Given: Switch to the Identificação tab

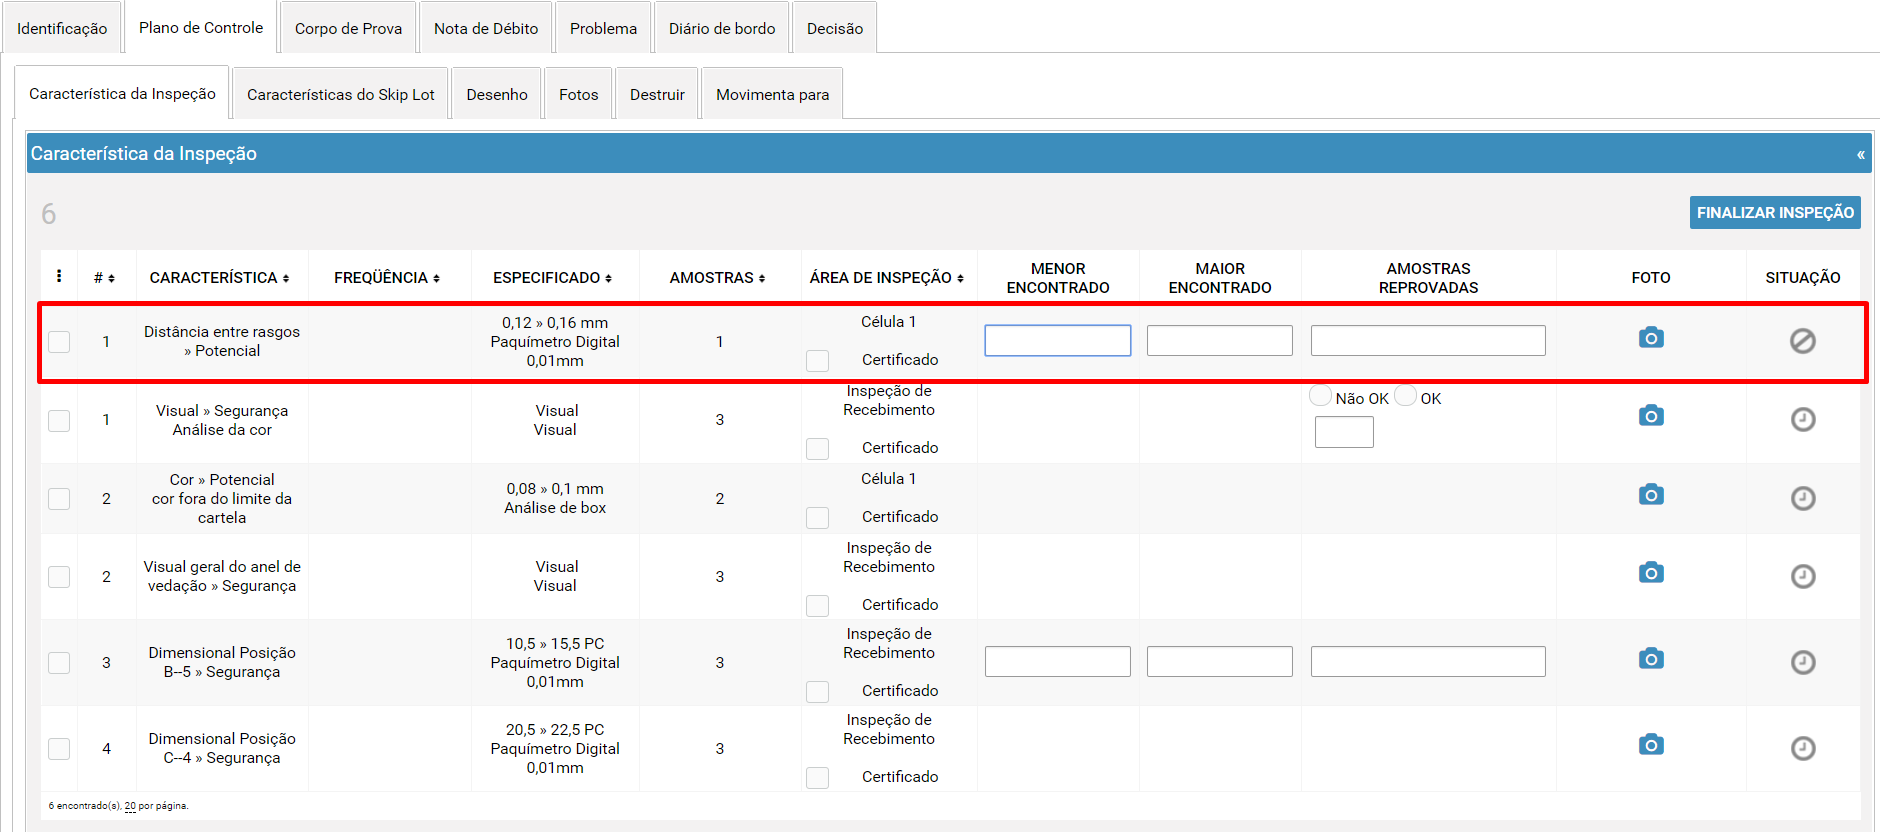Looking at the screenshot, I should 62,28.
